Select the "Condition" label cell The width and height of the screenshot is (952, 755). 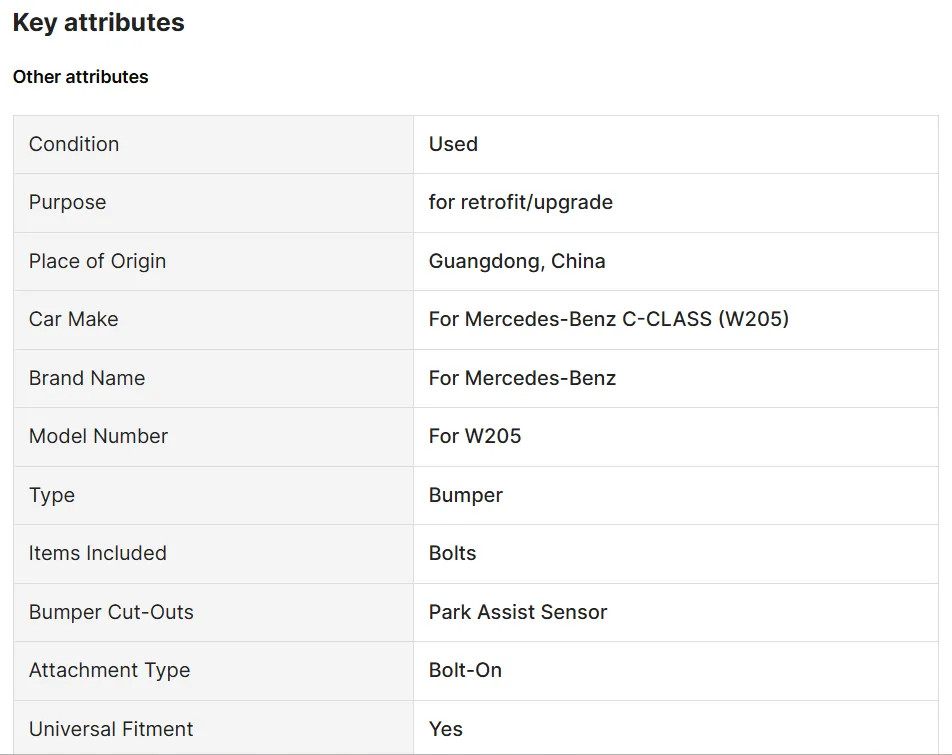74,144
